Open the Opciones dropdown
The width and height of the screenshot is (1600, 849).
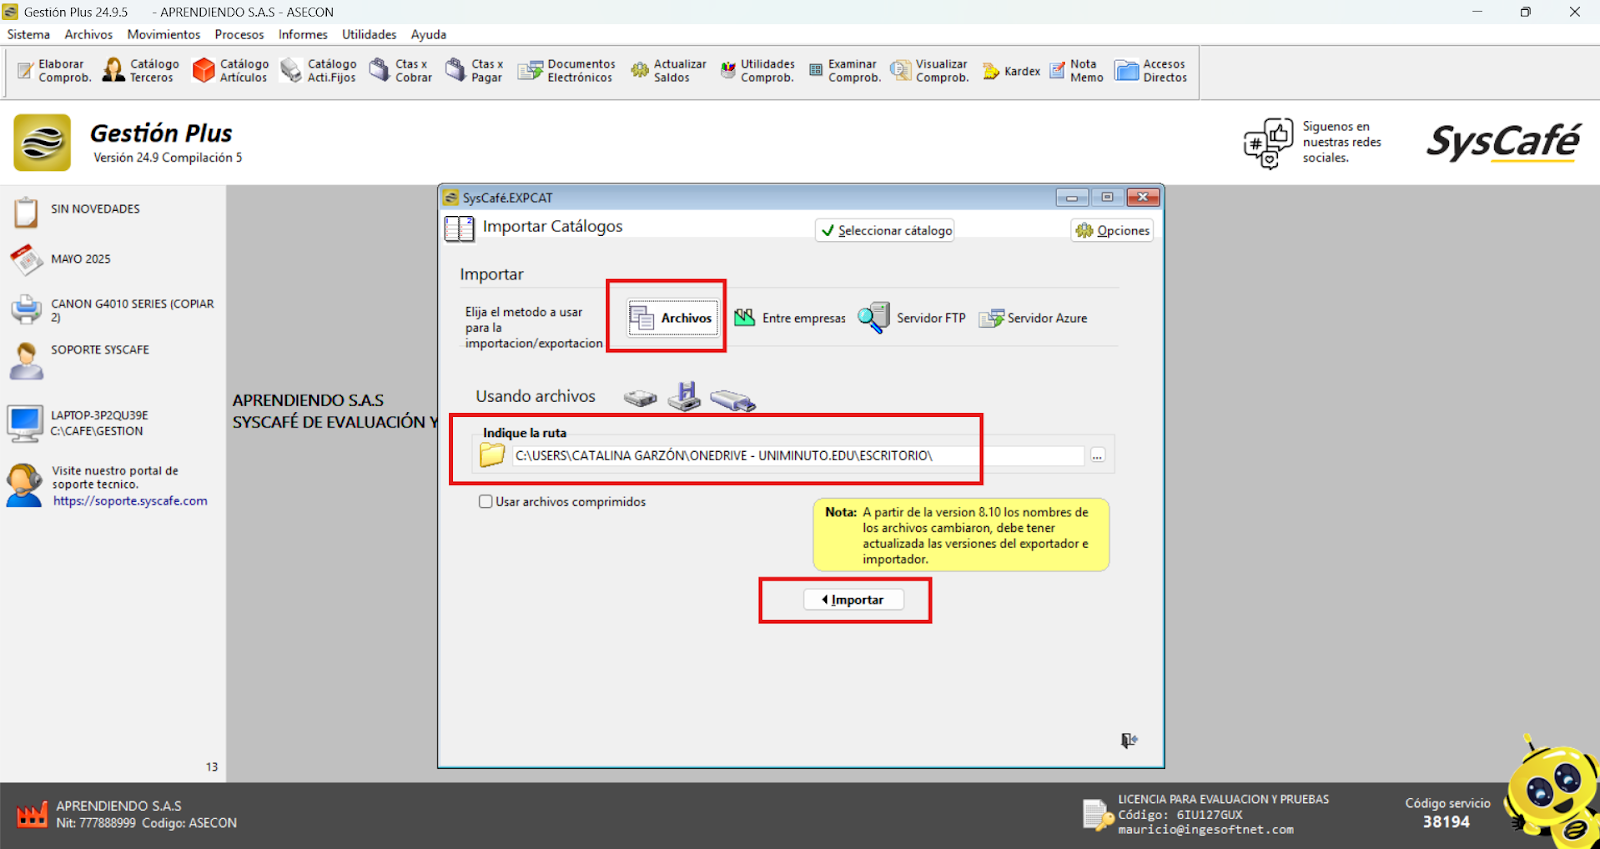click(x=1112, y=230)
